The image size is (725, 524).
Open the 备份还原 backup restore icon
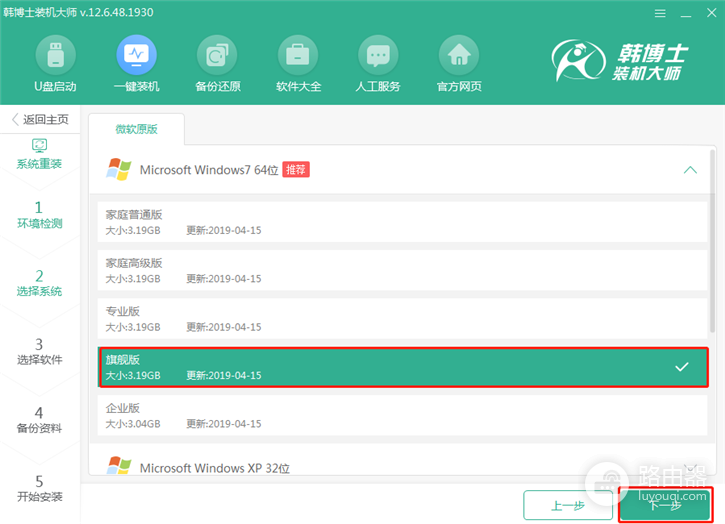pos(217,55)
